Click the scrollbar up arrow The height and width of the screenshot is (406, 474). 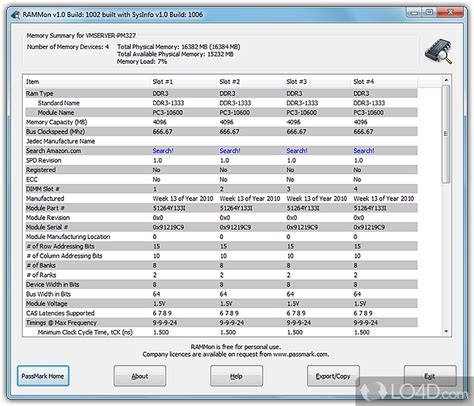point(446,80)
